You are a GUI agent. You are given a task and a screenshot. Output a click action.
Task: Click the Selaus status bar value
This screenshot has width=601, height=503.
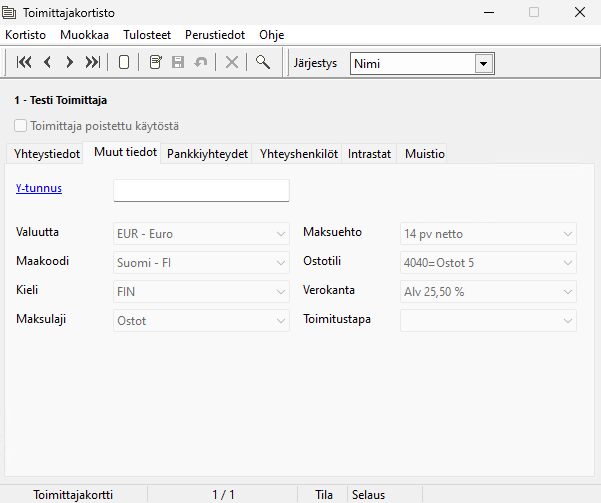368,495
